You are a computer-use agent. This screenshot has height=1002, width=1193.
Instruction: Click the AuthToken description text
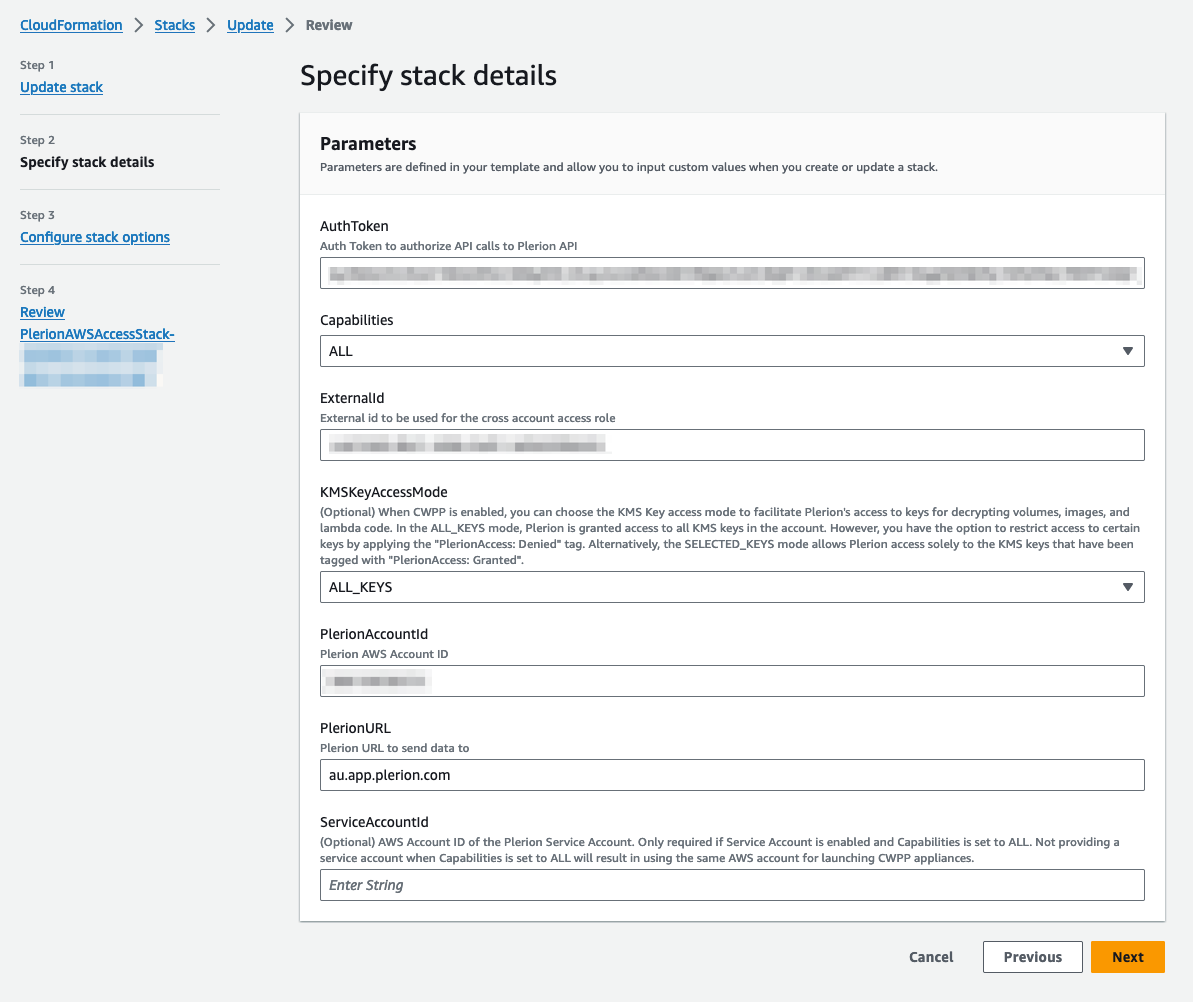(x=448, y=247)
